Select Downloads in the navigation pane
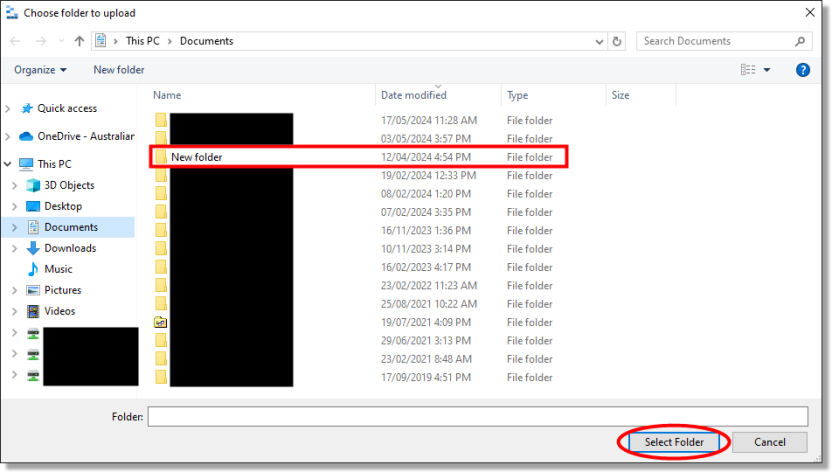 point(70,248)
